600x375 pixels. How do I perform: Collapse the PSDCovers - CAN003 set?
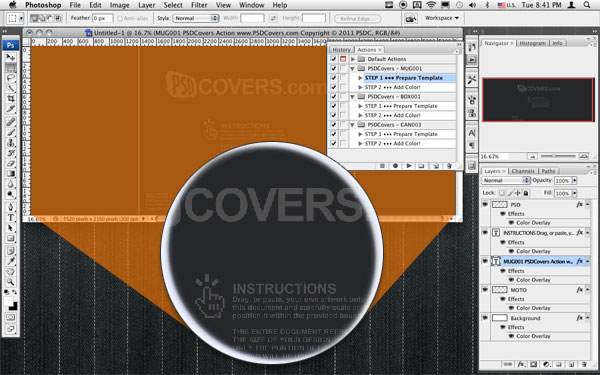352,125
